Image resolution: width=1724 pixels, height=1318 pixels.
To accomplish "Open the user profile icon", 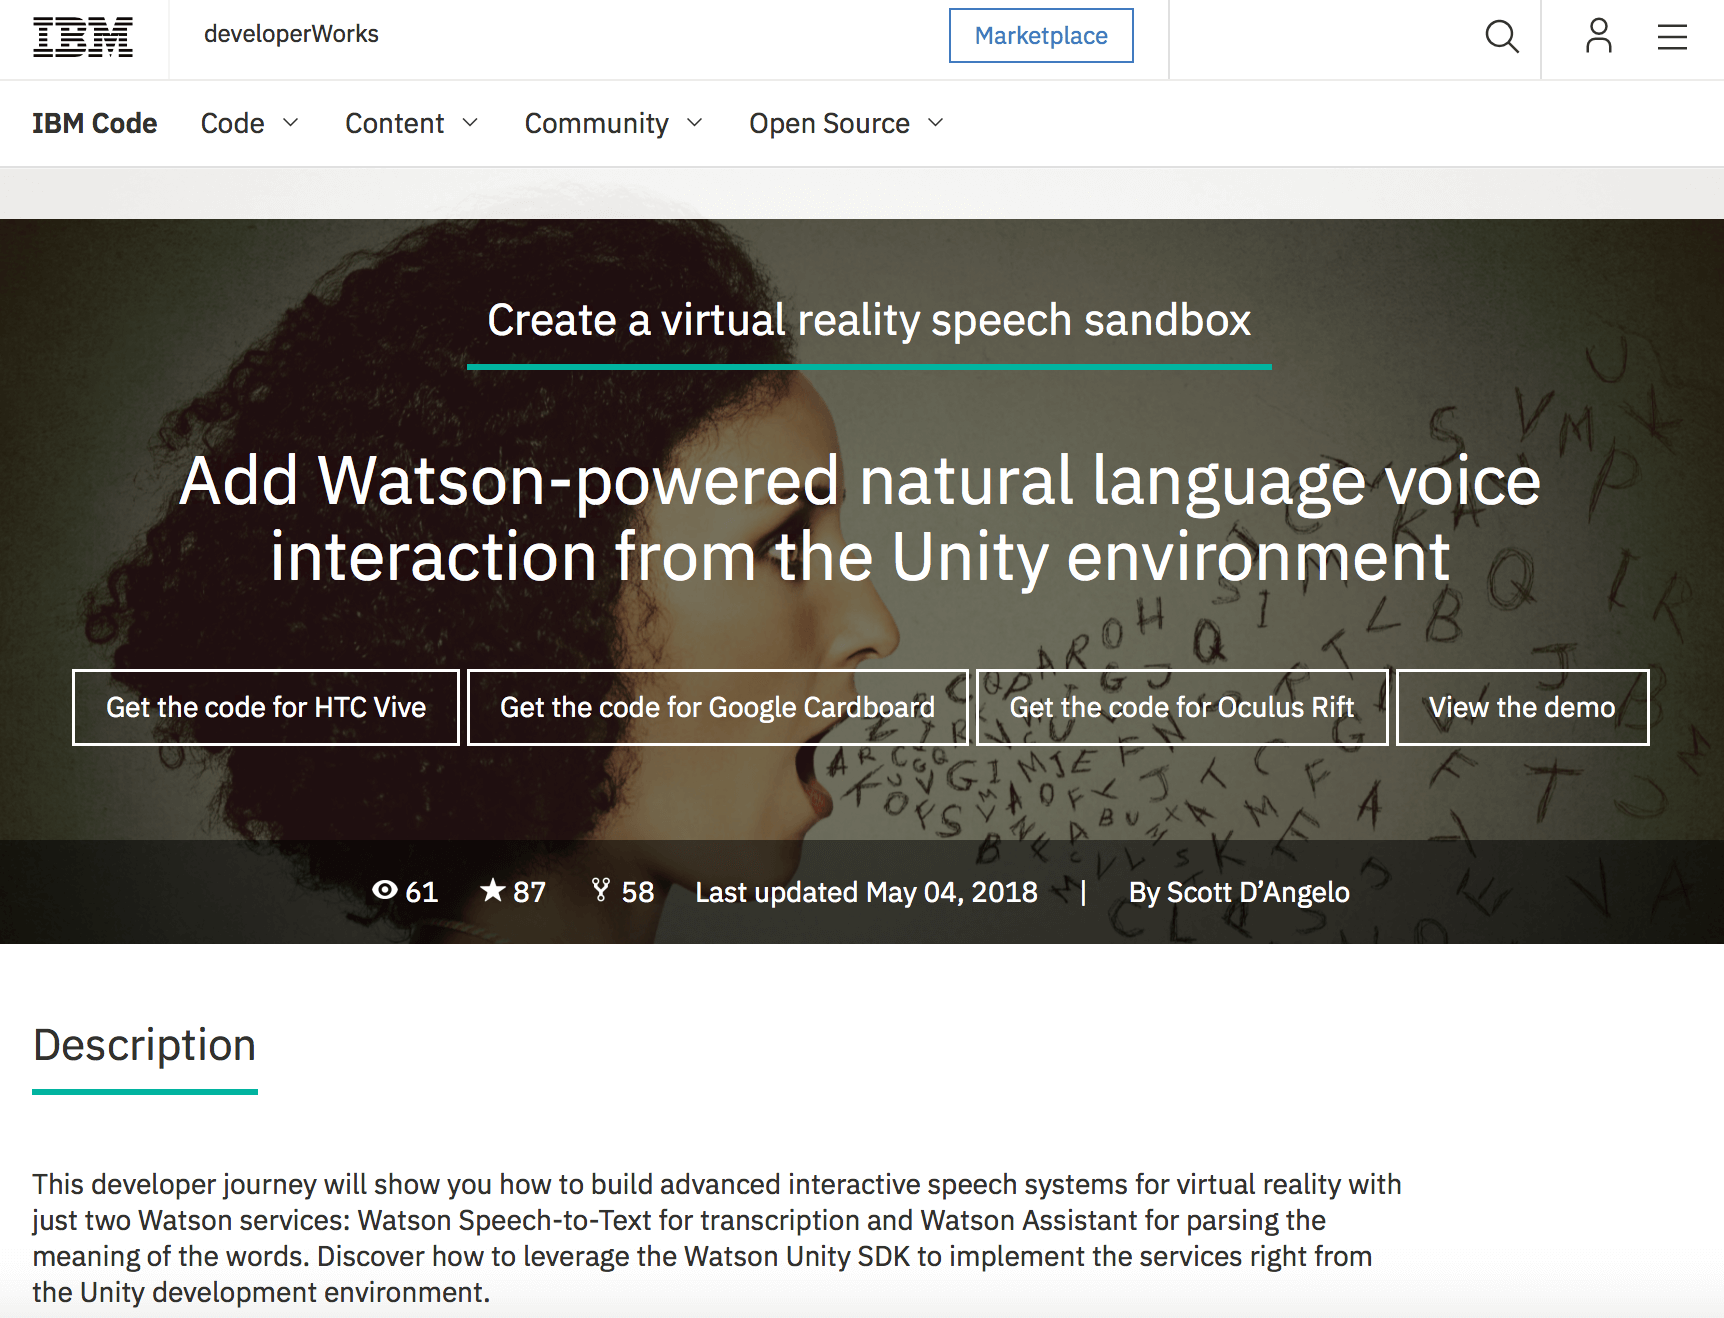I will 1599,36.
